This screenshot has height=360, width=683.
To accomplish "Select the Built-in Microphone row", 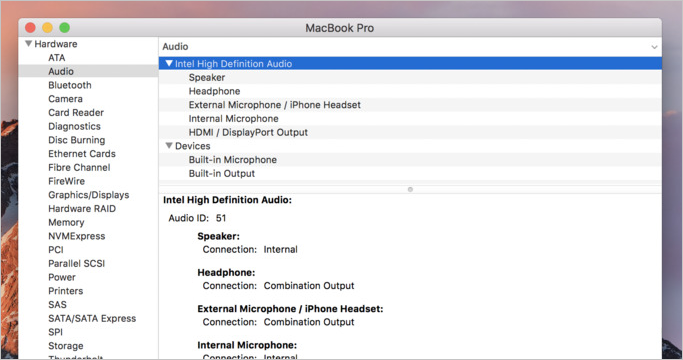I will pyautogui.click(x=410, y=160).
